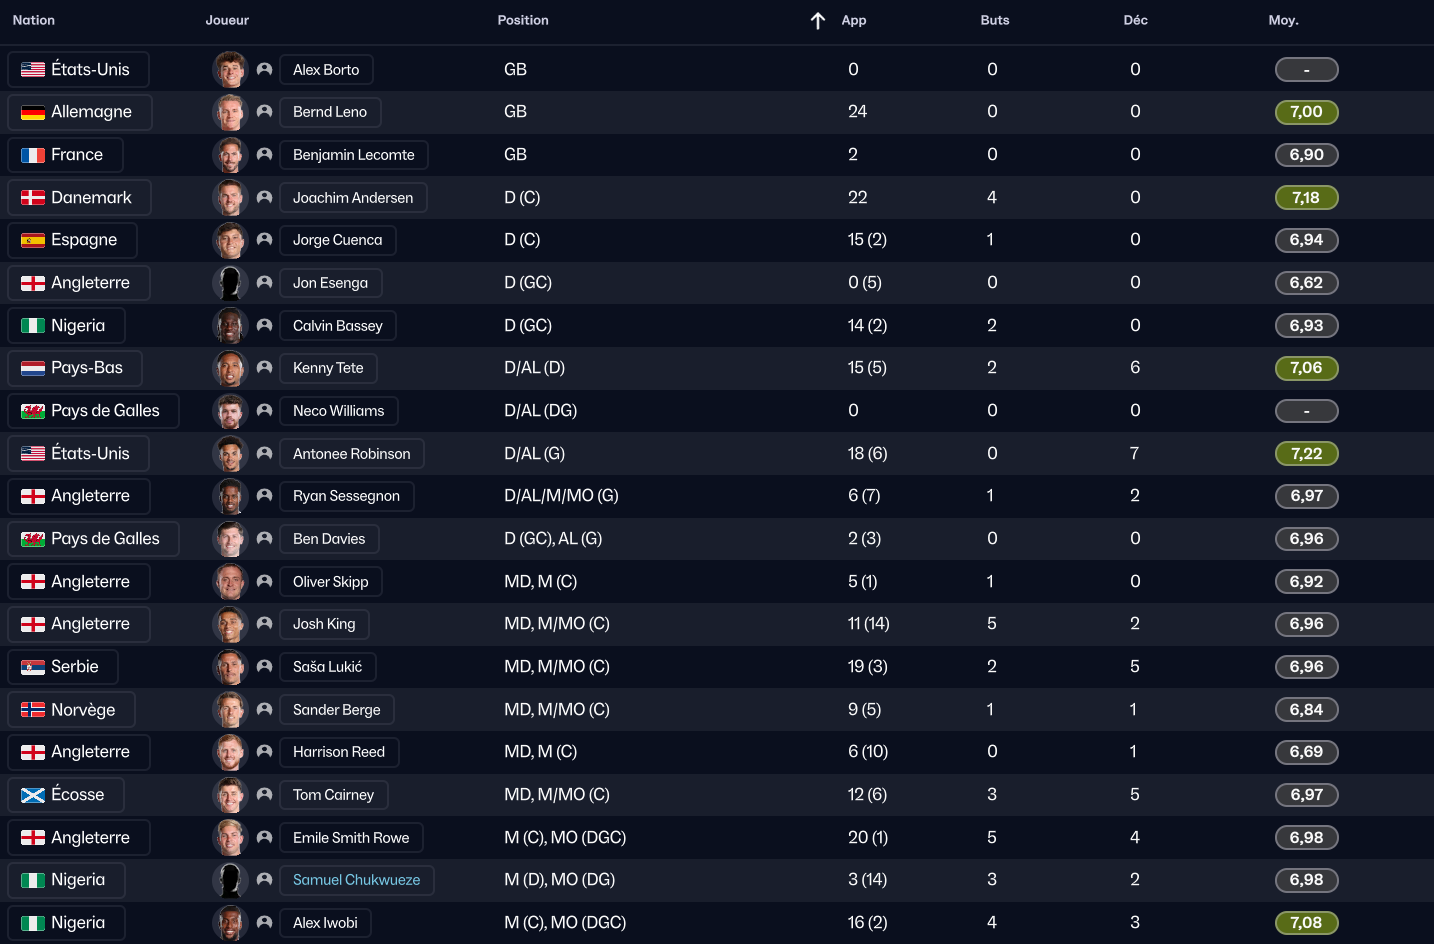
Task: Click the person icon beside Joachim Andersen
Action: pyautogui.click(x=264, y=198)
